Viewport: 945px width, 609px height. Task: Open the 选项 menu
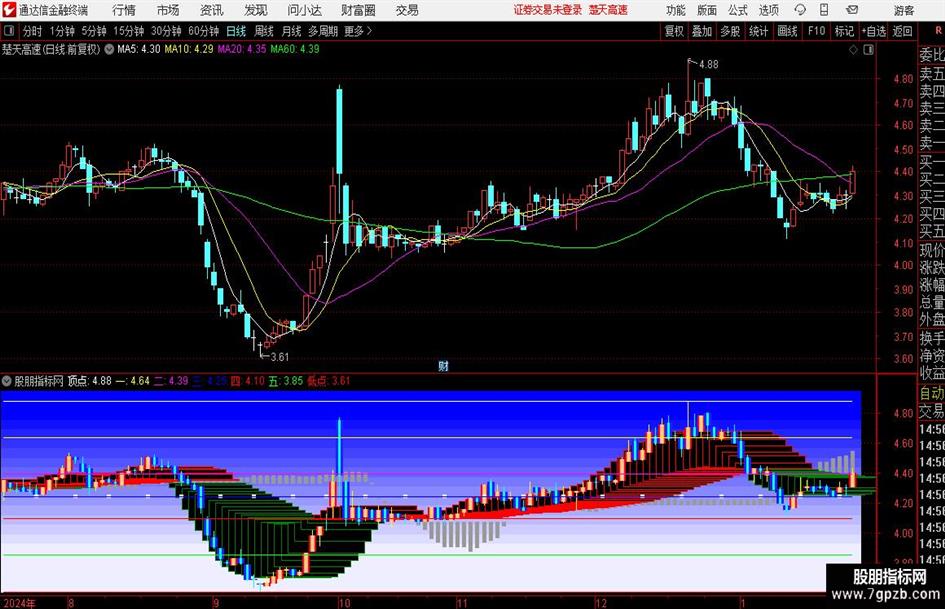768,10
